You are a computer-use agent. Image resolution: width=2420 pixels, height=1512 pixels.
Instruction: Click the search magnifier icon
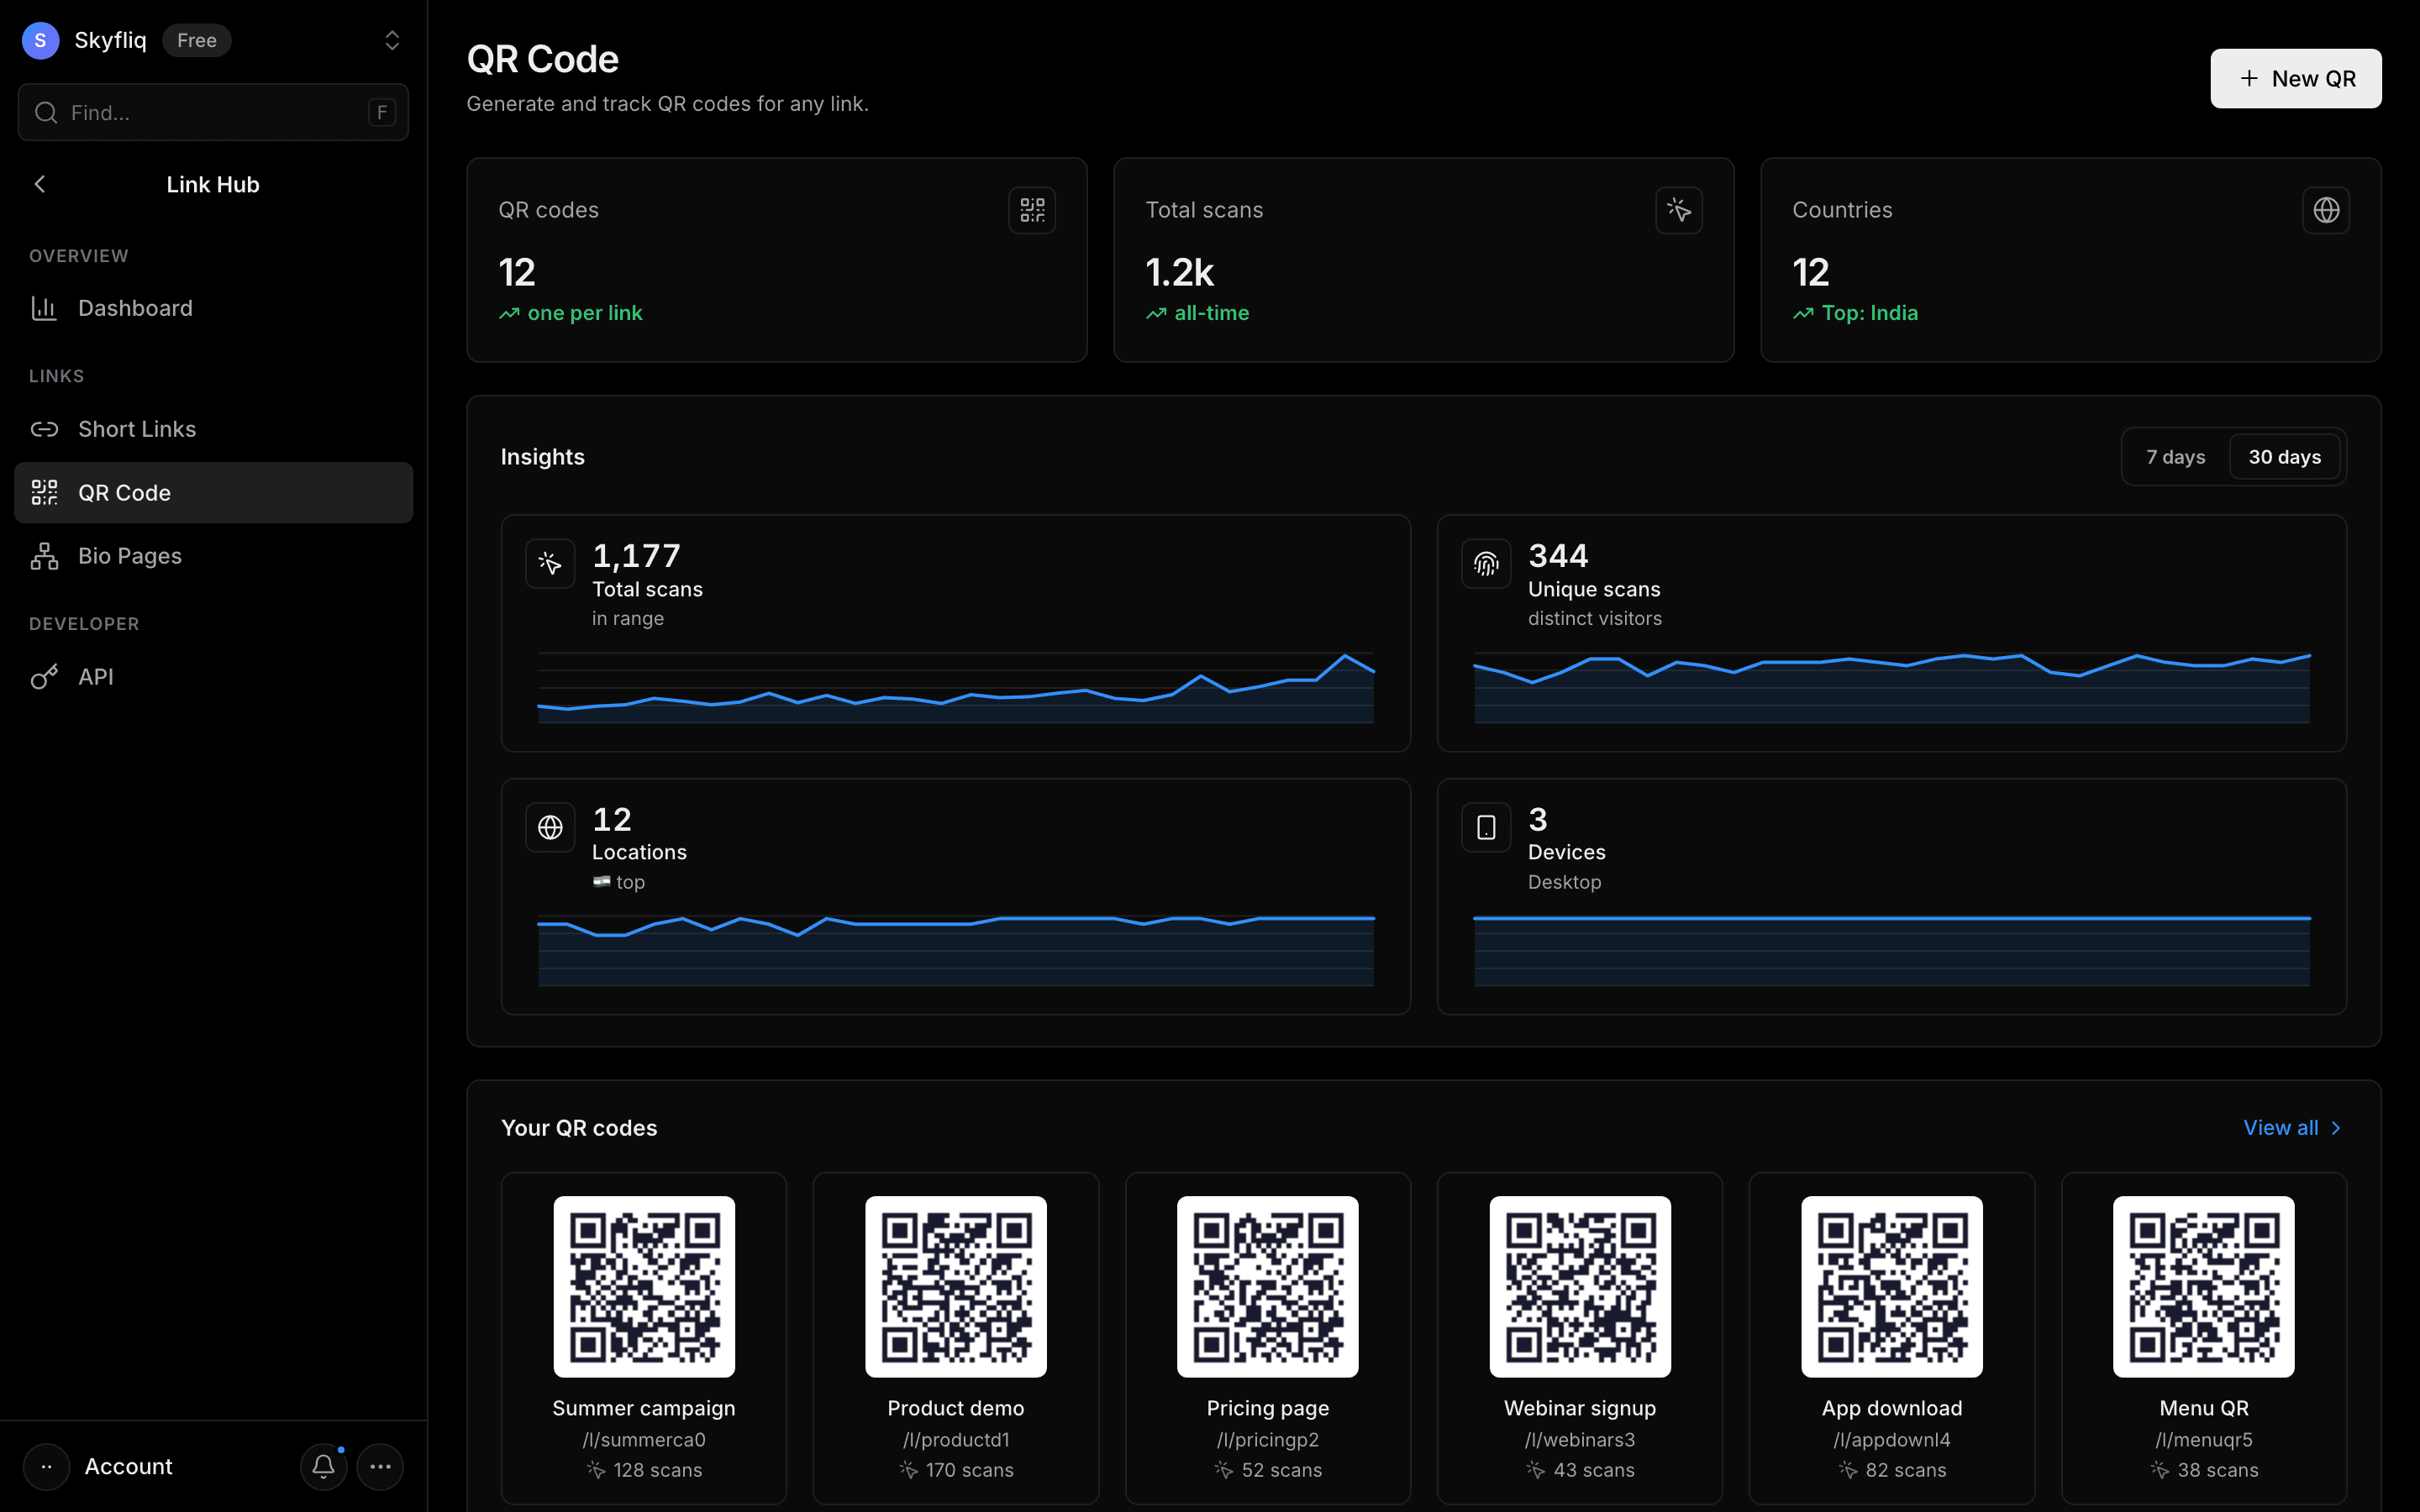coord(46,112)
